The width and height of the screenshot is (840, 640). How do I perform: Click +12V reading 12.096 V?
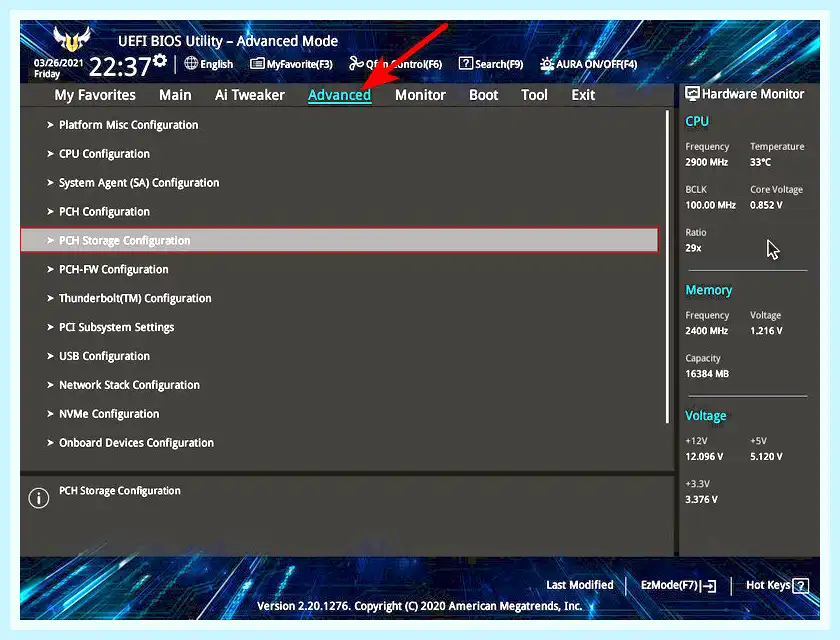coord(704,456)
